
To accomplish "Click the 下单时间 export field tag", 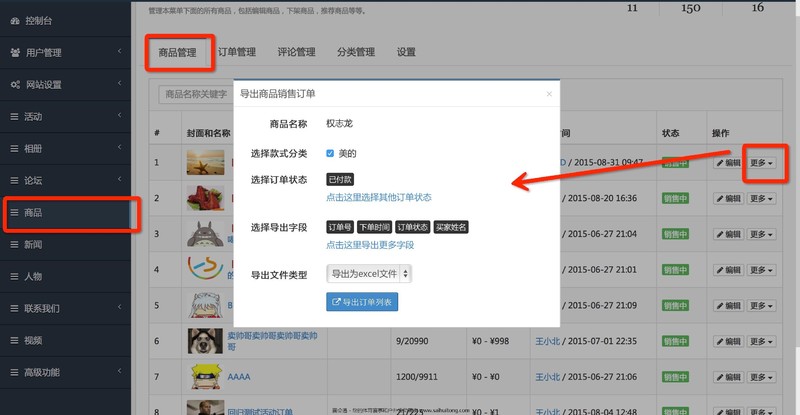I will [x=374, y=228].
